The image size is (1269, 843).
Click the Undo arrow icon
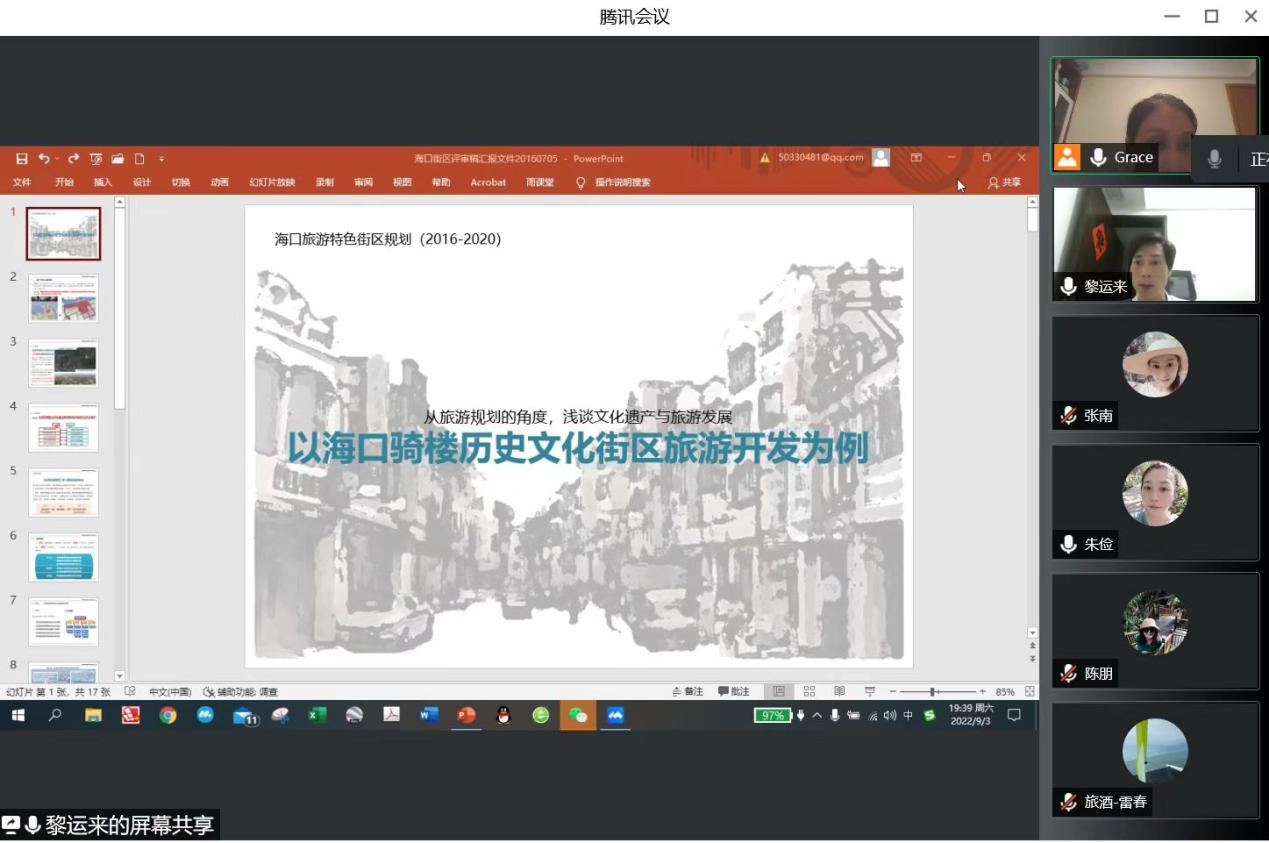[44, 159]
